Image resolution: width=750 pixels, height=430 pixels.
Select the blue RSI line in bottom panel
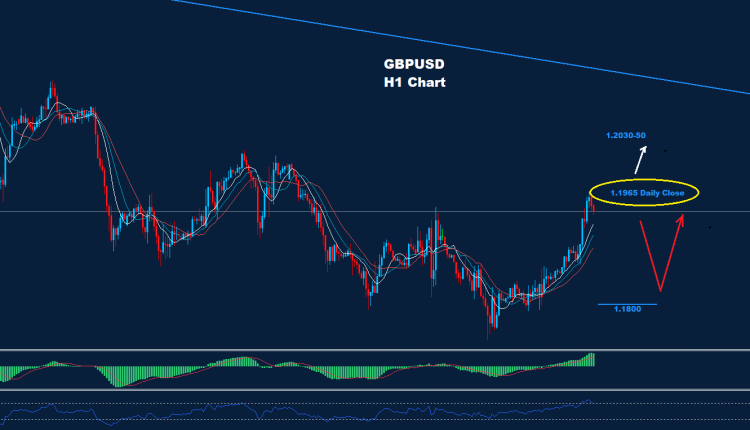pos(300,410)
